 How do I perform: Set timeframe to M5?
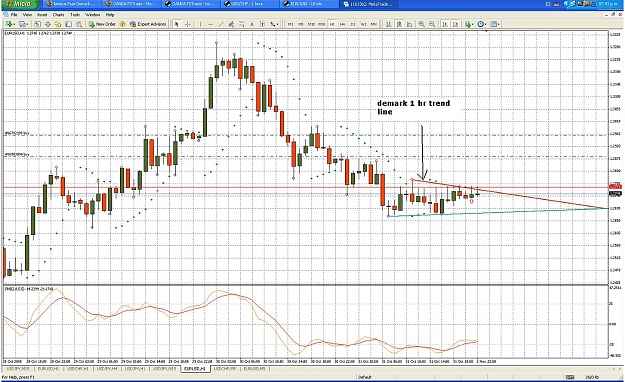[x=301, y=24]
